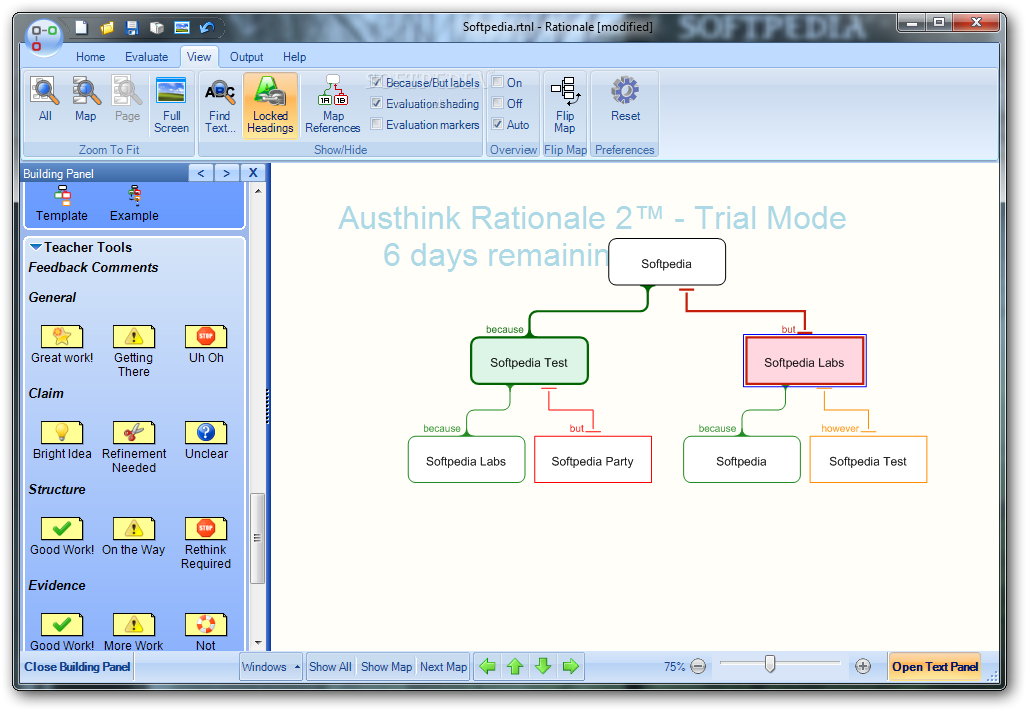This screenshot has width=1027, height=711.
Task: Click the Open folder icon in quick access toolbar
Action: pyautogui.click(x=107, y=27)
